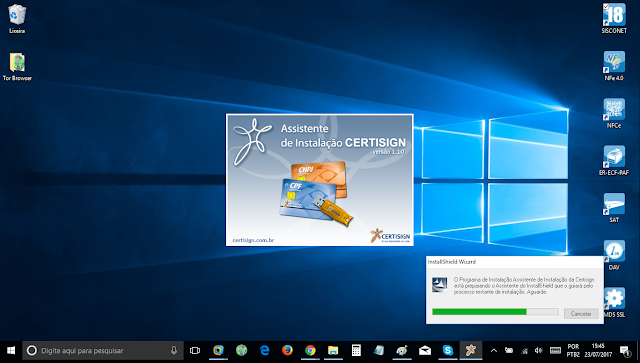Click the Cortana circle icon in search box
This screenshot has width=640, height=363.
click(31, 351)
